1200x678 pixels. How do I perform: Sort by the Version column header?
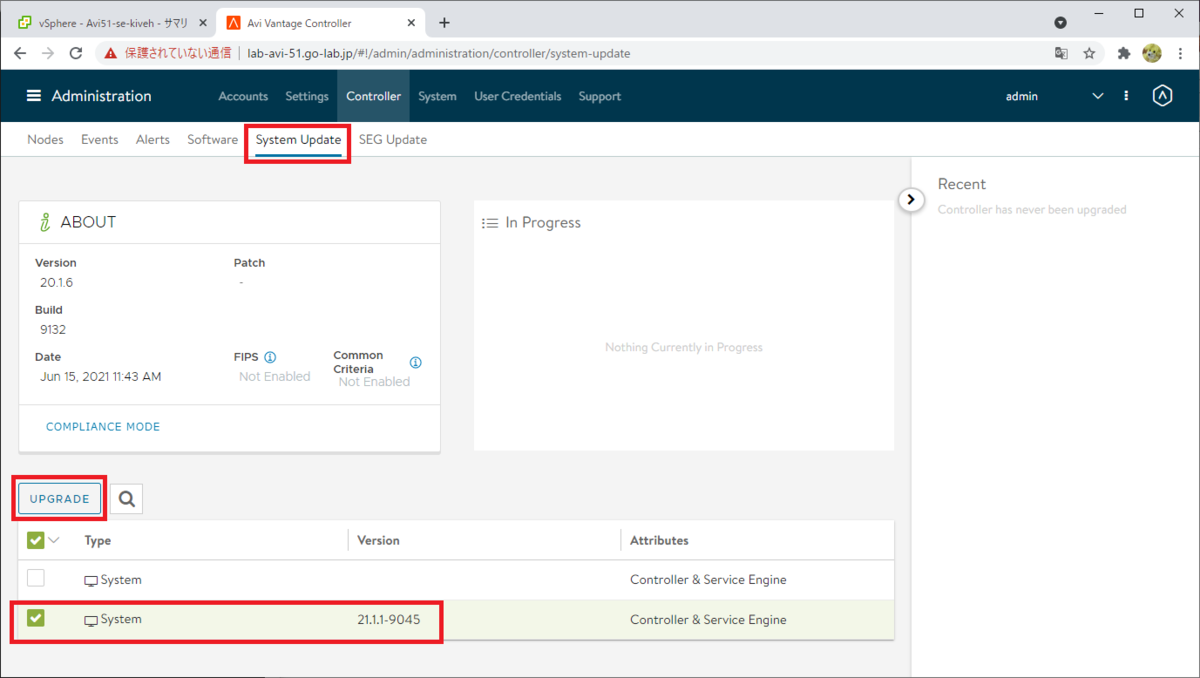pyautogui.click(x=378, y=540)
